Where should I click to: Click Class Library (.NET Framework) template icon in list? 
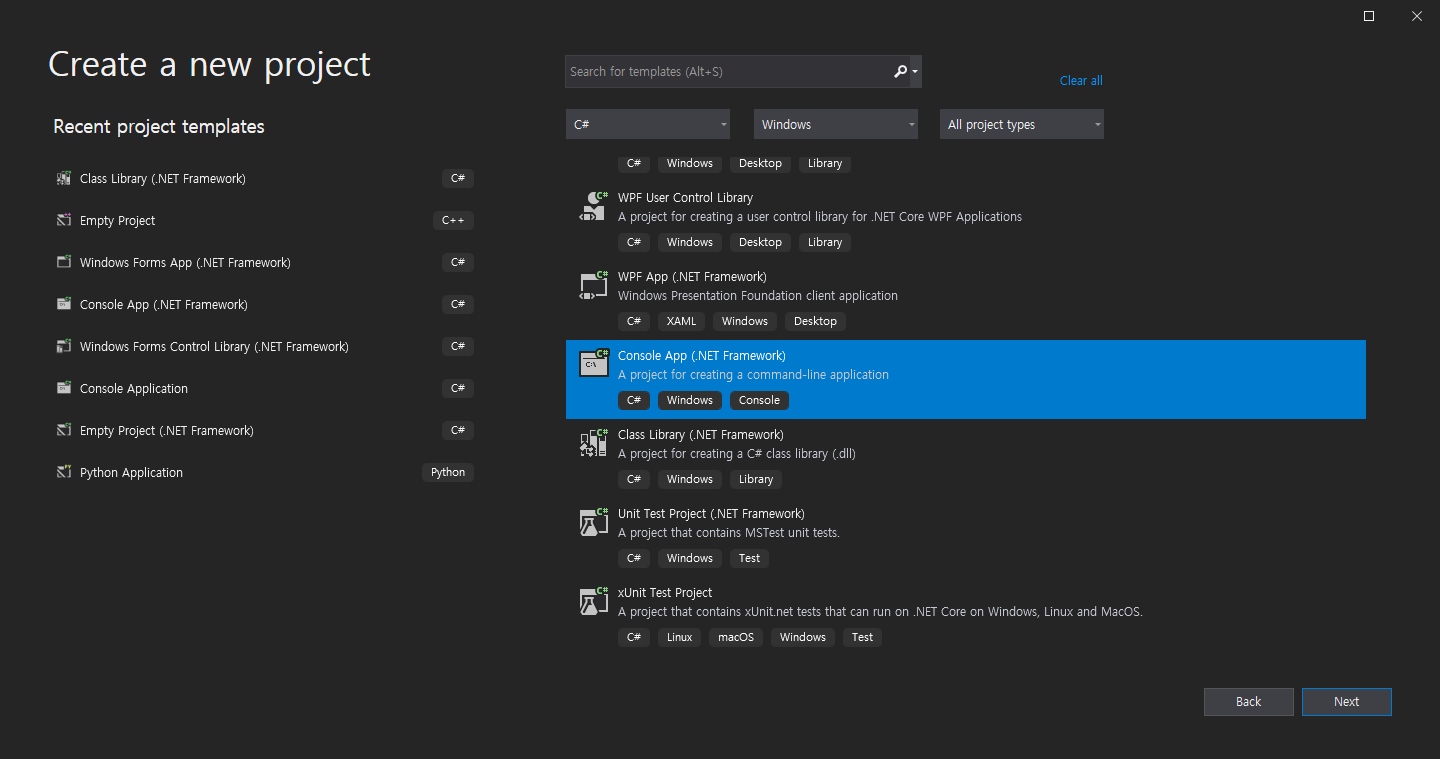click(594, 443)
